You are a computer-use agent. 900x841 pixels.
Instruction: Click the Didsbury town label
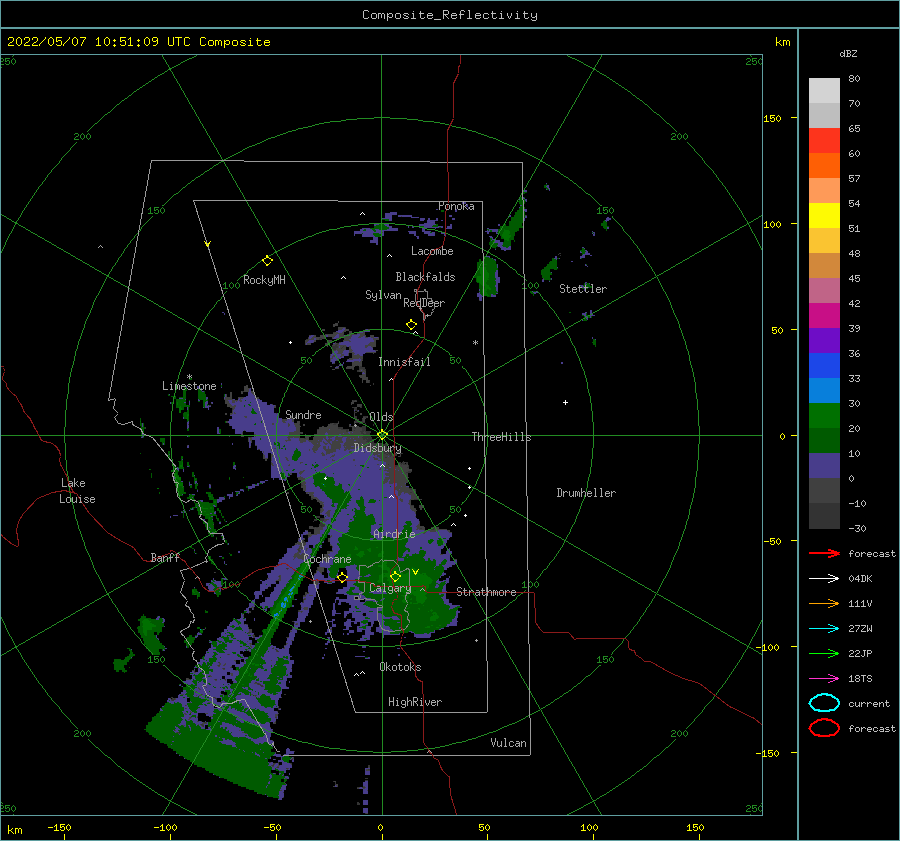tap(377, 448)
